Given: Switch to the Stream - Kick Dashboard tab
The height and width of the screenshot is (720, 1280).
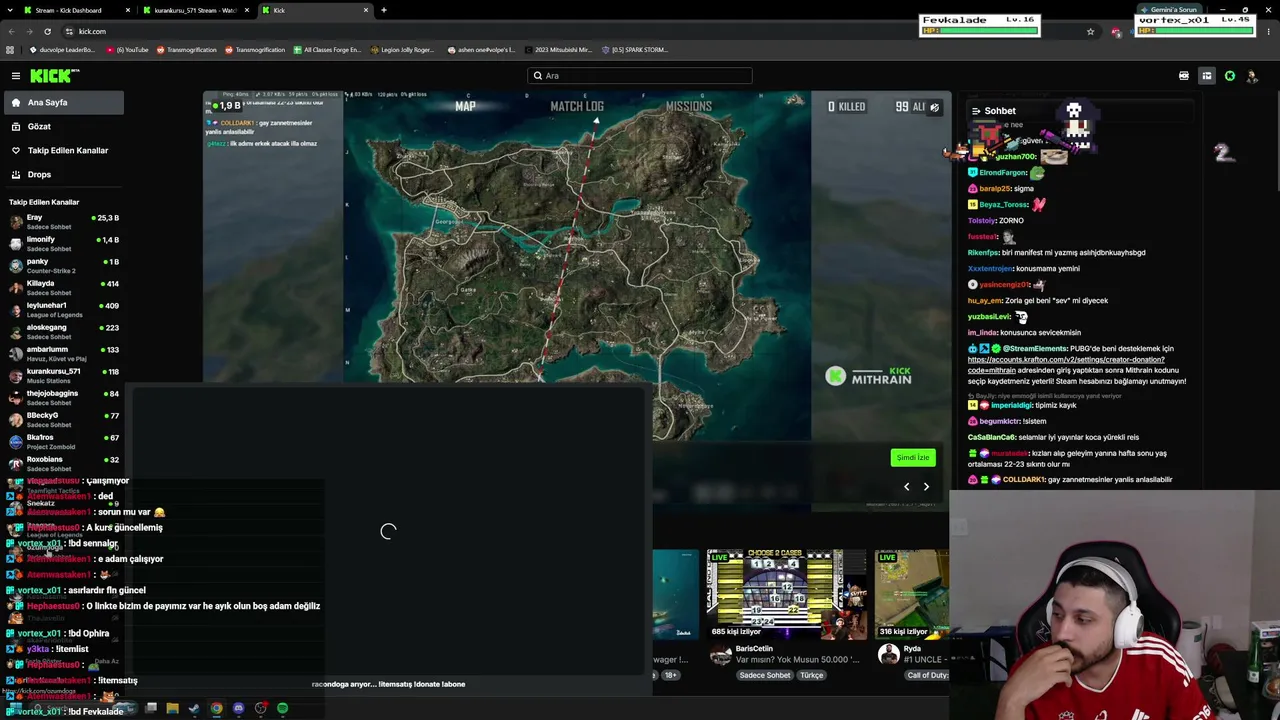Looking at the screenshot, I should (x=76, y=10).
